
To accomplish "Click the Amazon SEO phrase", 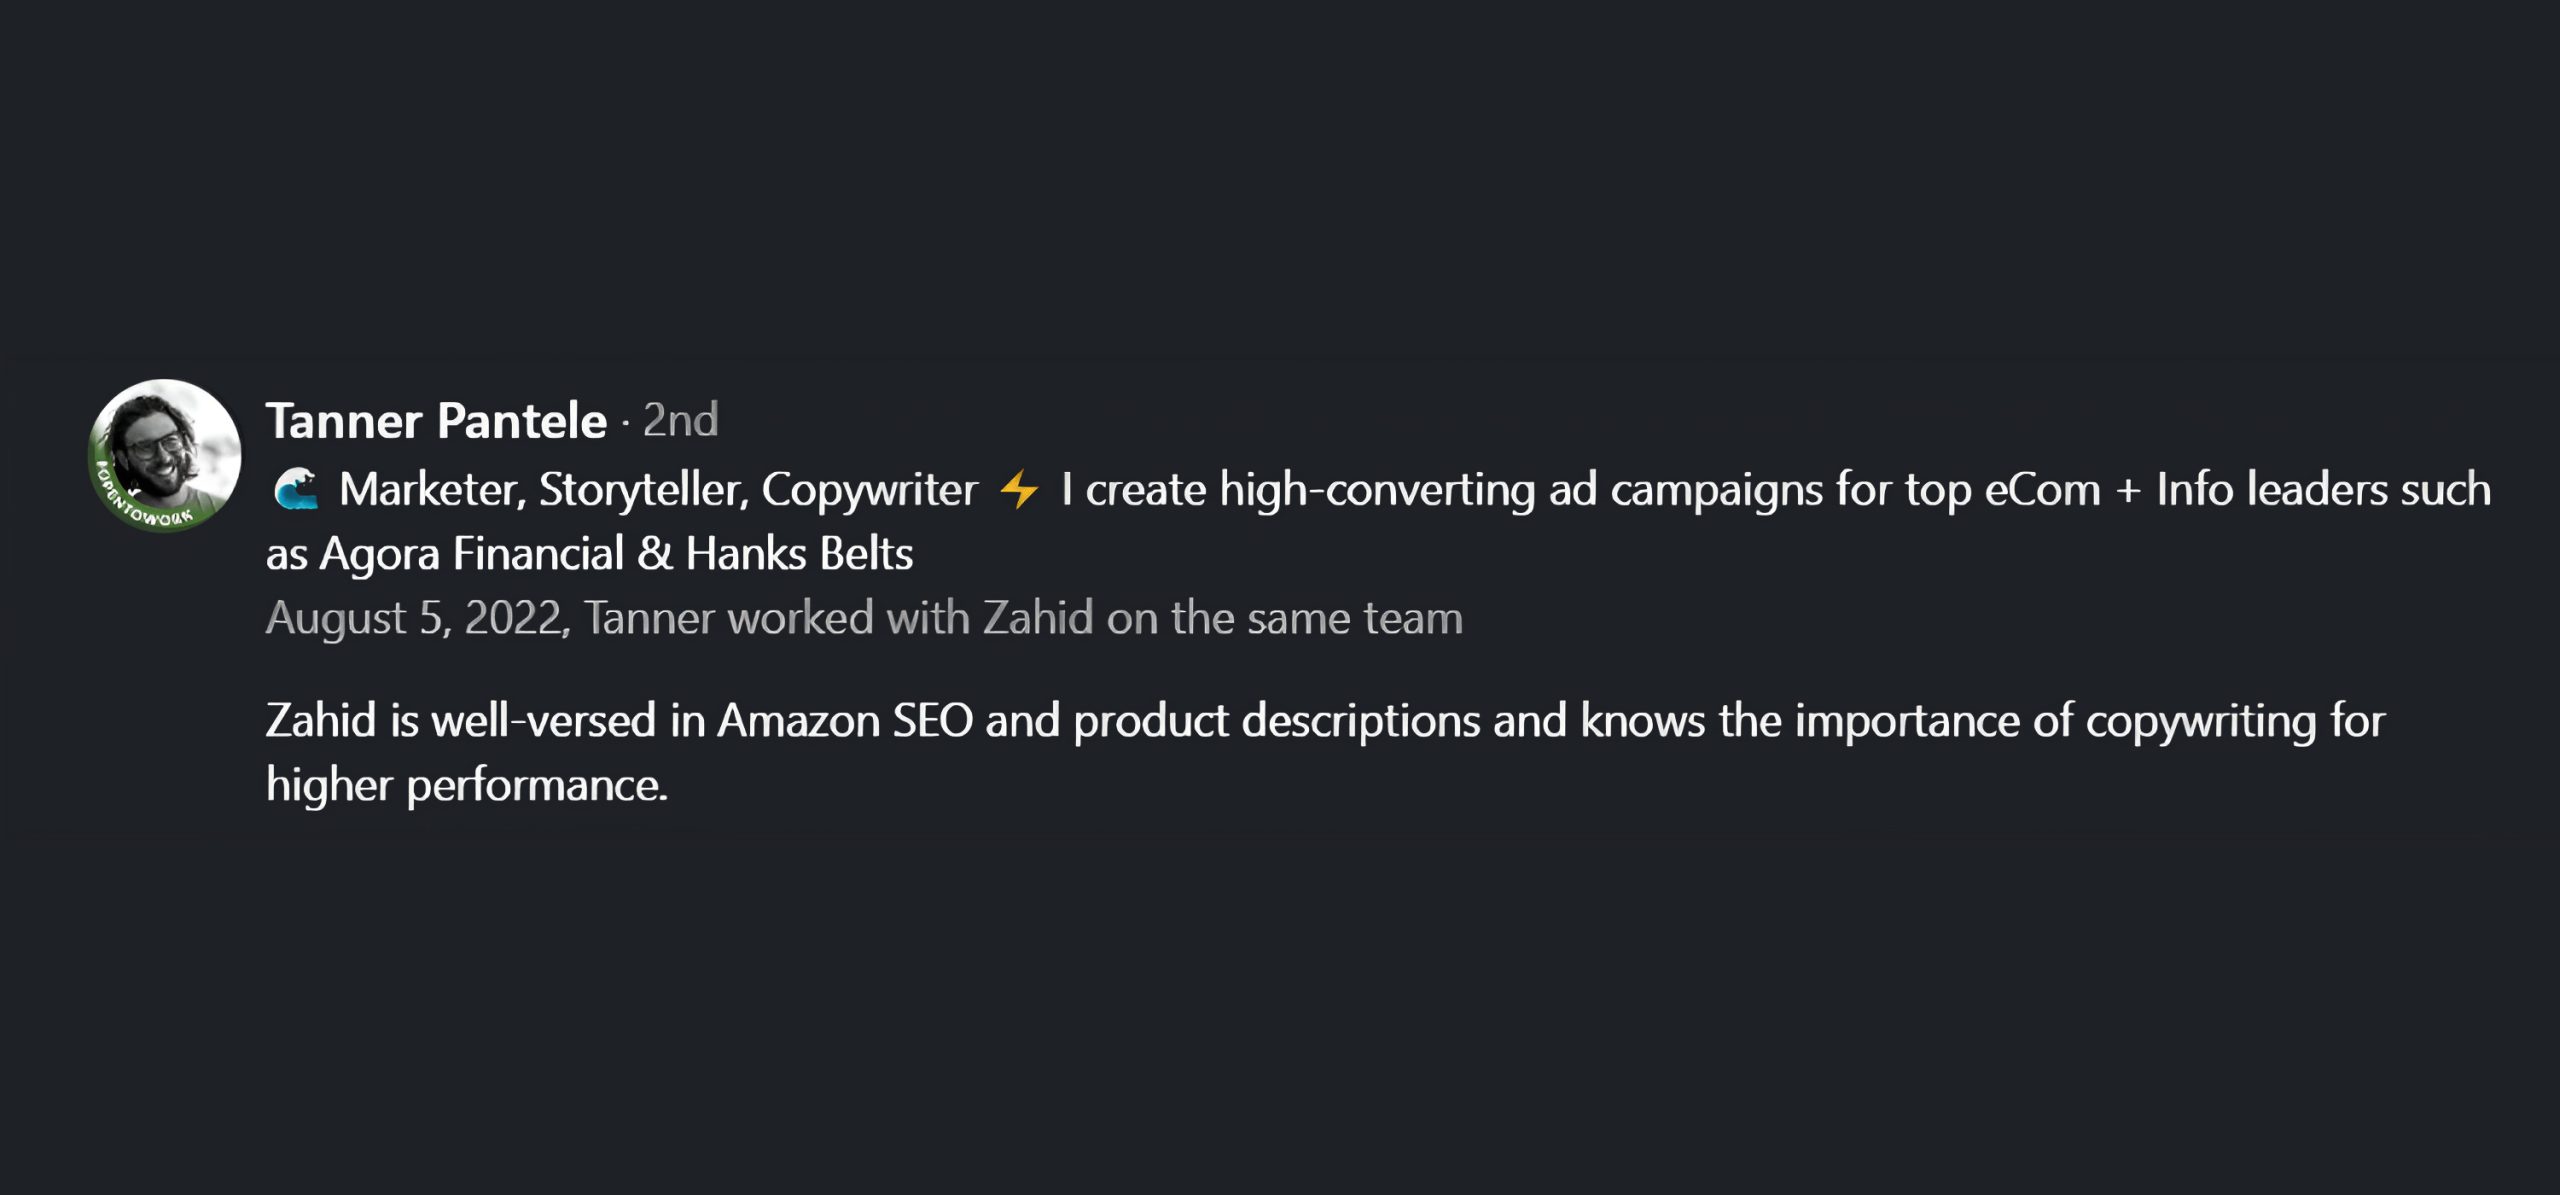I will tap(845, 721).
